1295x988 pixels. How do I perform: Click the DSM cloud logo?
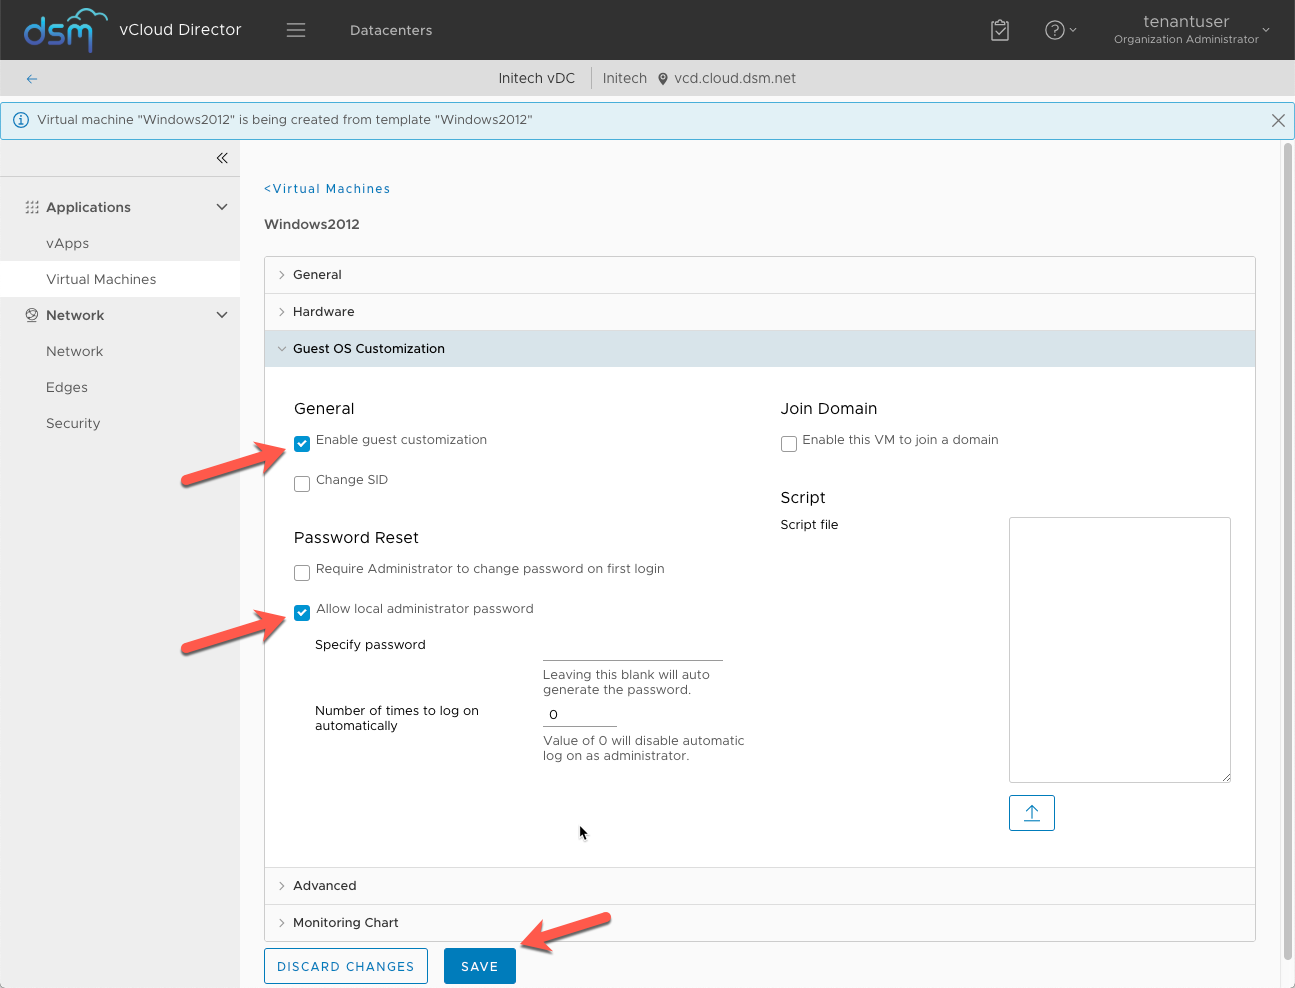[65, 30]
